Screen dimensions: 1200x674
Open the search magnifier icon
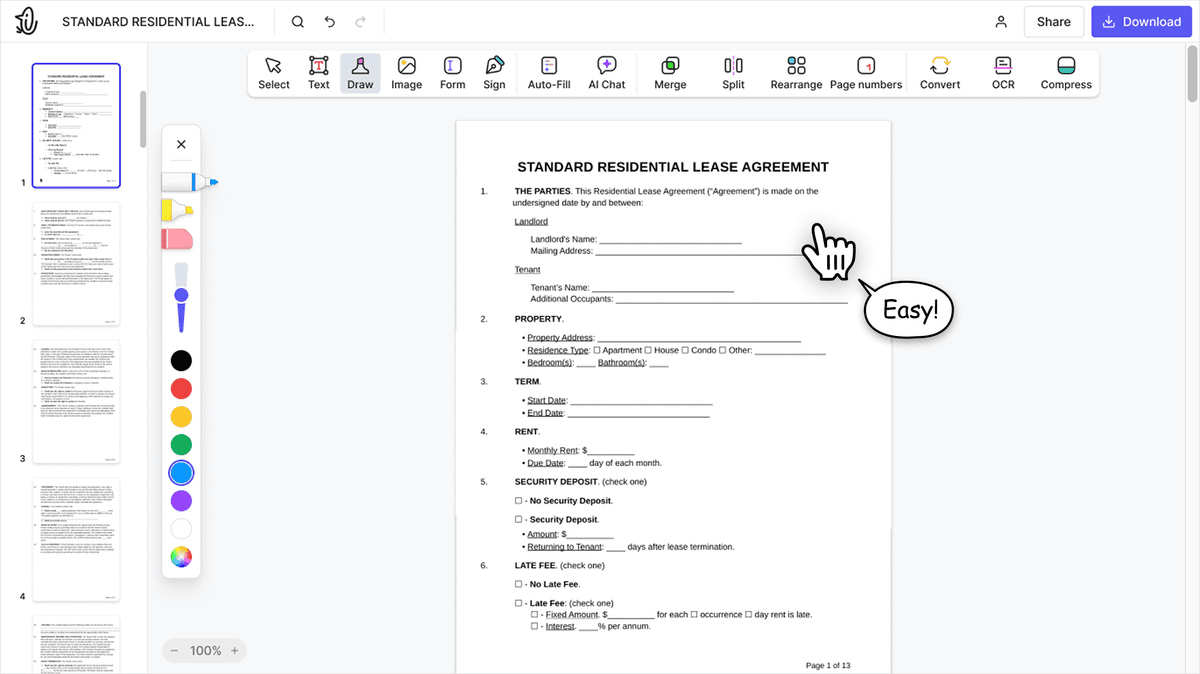(298, 22)
